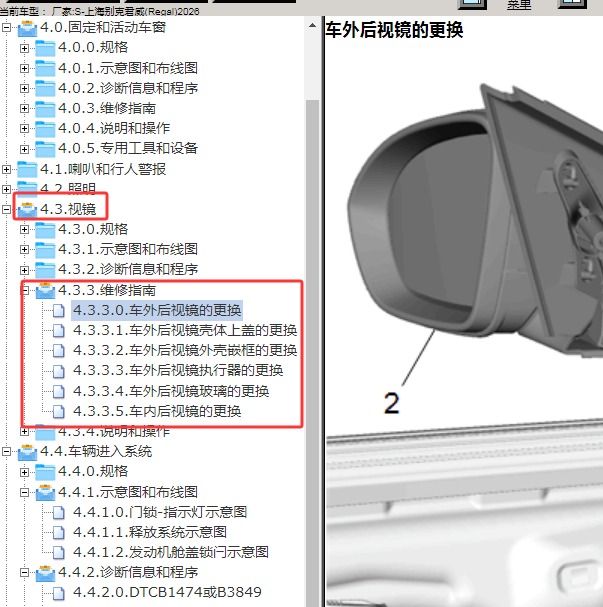This screenshot has height=607, width=603.
Task: Click the document icon of 4.3.3.1.车外后视镜壳体上盖的更换
Action: [x=58, y=331]
